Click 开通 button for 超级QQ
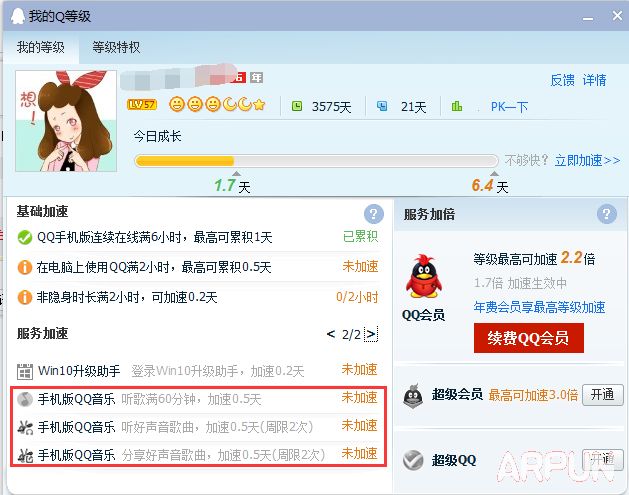629x495 pixels. click(x=603, y=459)
